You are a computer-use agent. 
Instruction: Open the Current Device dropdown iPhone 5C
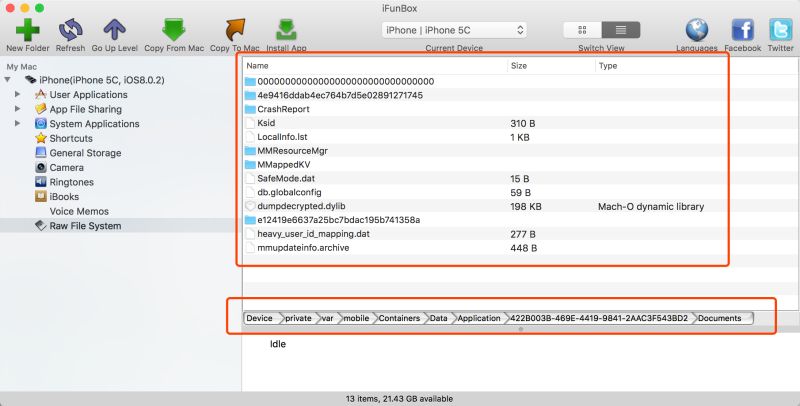click(454, 30)
